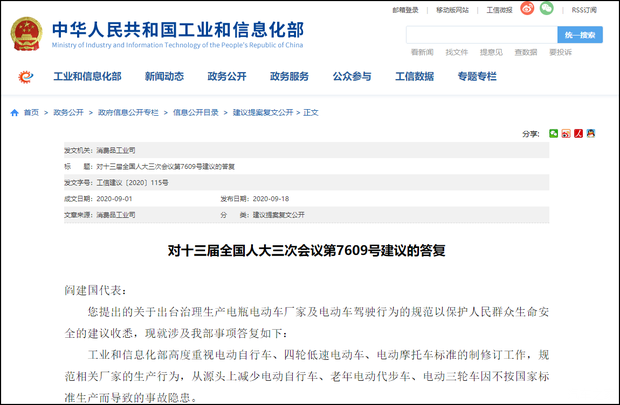
Task: Click the ministry name title text
Action: [178, 30]
